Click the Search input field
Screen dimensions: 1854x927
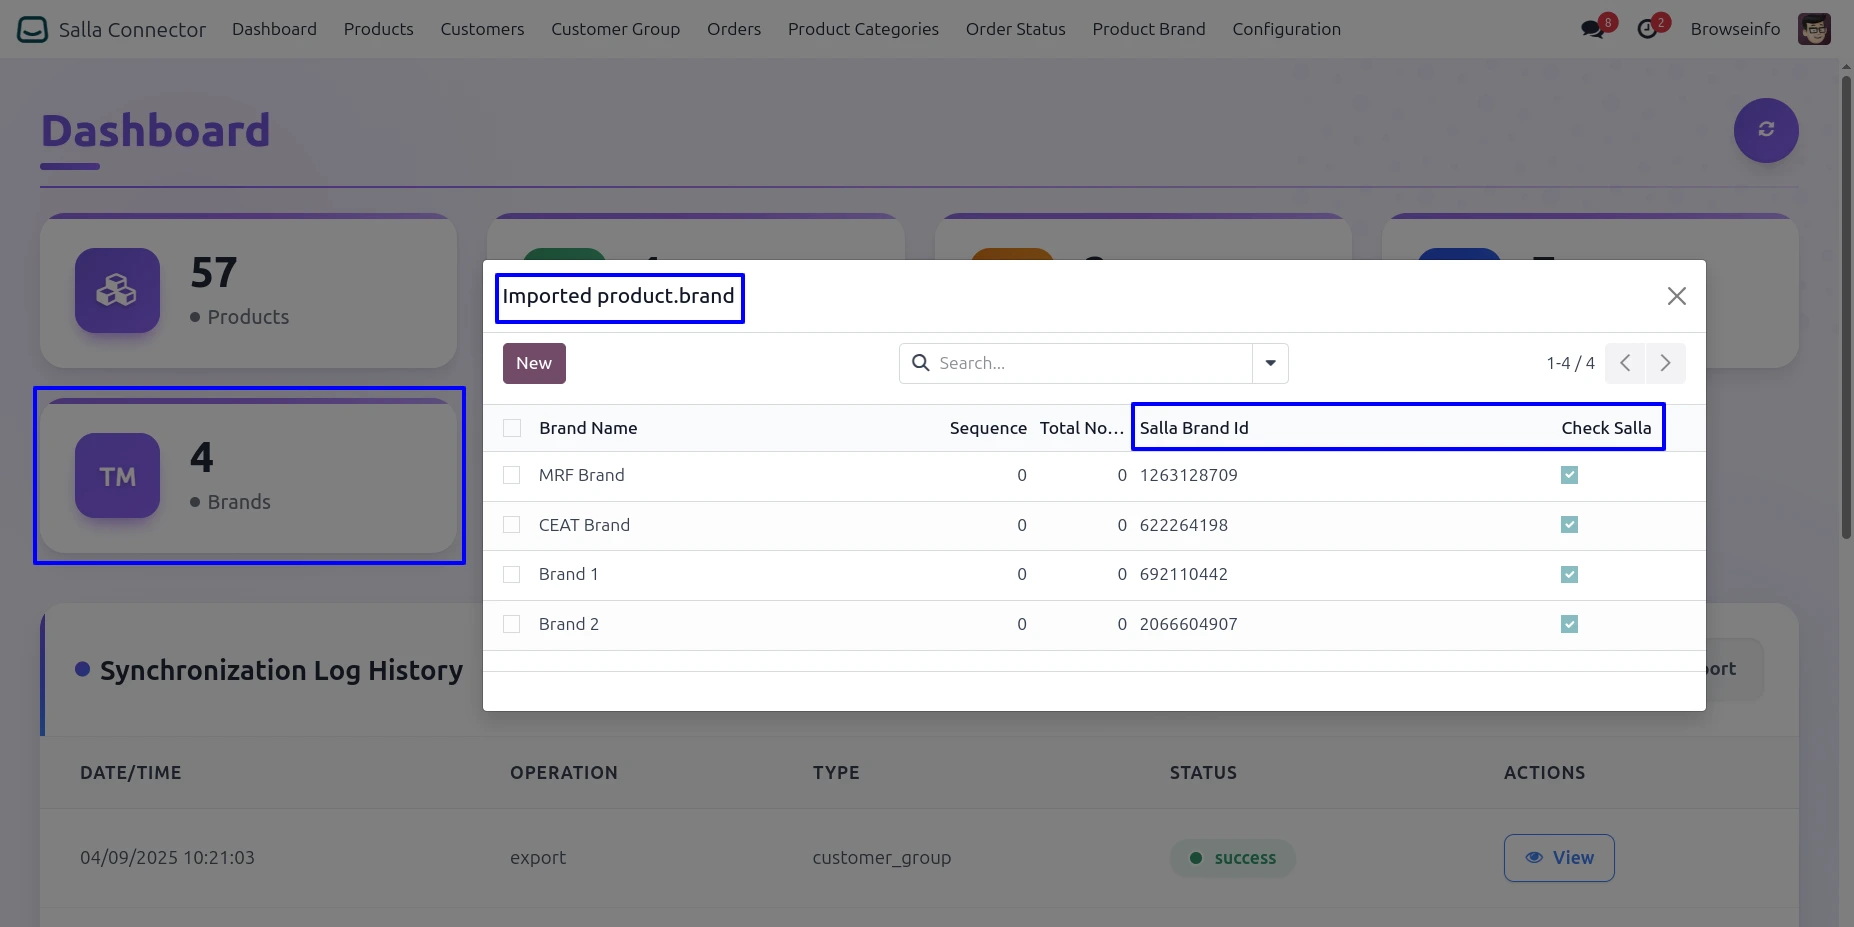pos(1090,363)
